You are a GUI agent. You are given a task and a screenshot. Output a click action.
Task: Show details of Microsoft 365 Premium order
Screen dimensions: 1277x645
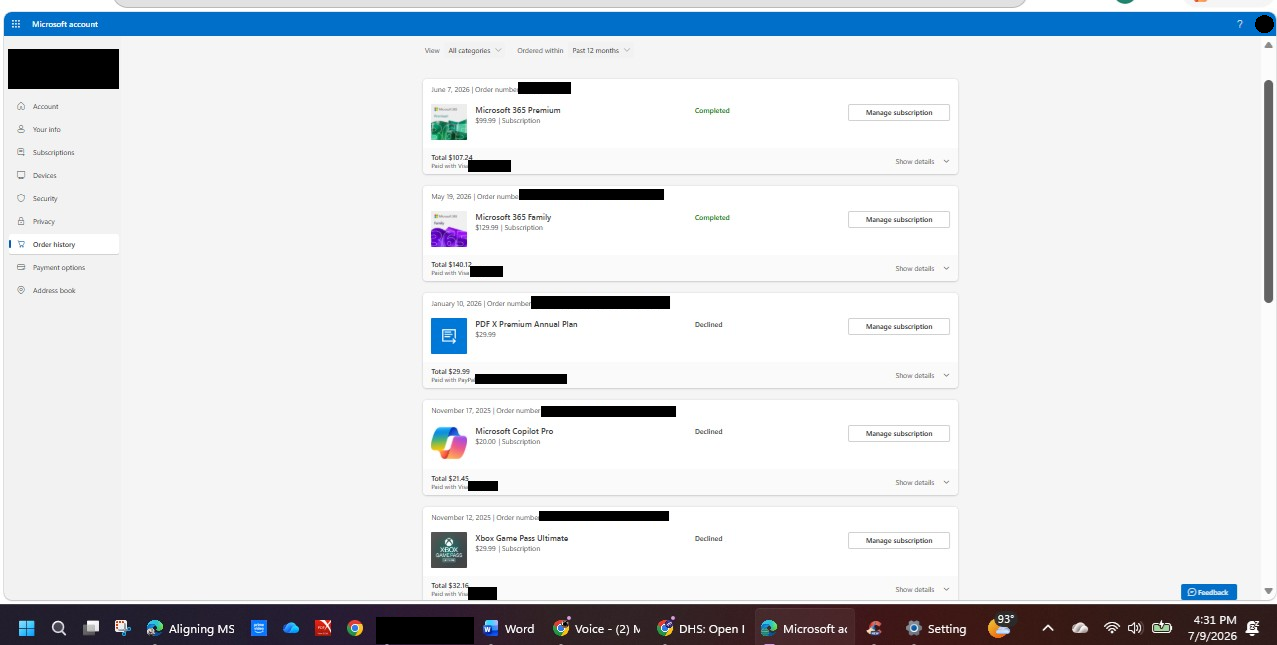922,161
